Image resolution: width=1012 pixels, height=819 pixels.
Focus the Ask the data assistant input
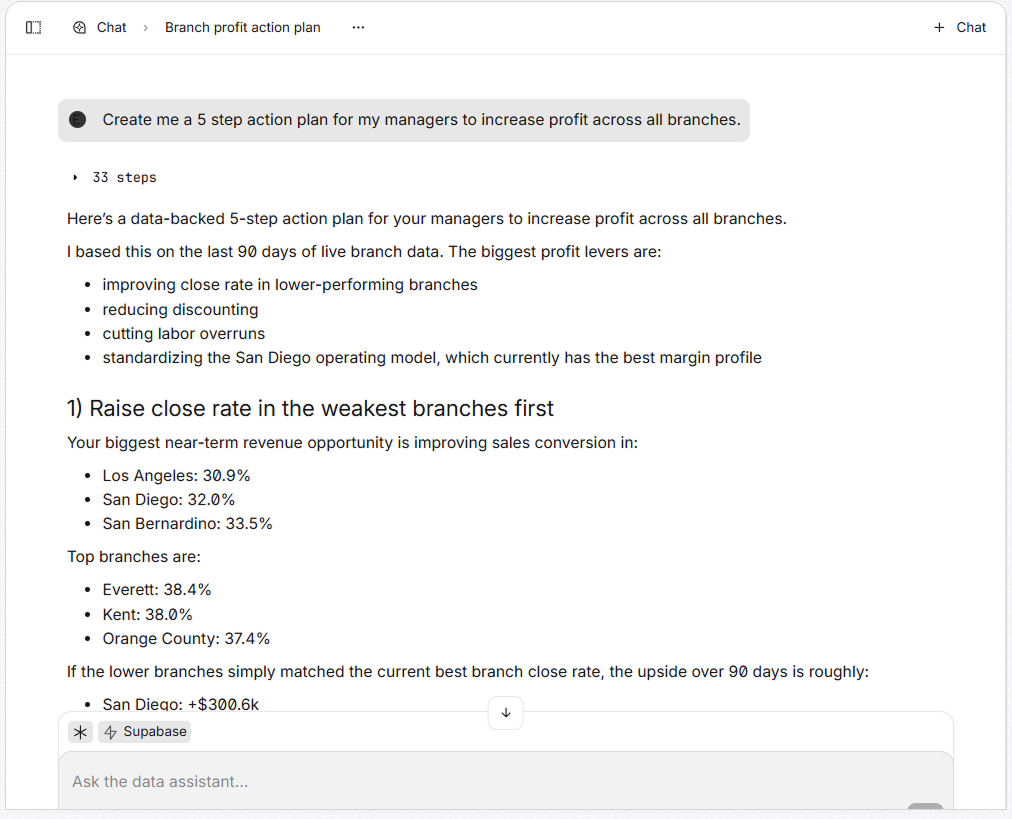pos(480,781)
